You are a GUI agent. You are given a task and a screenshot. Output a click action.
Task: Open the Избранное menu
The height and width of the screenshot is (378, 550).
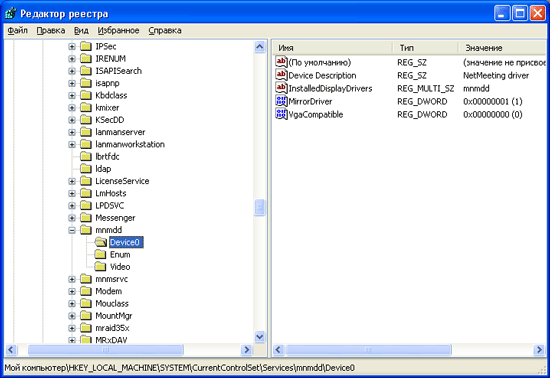[118, 31]
